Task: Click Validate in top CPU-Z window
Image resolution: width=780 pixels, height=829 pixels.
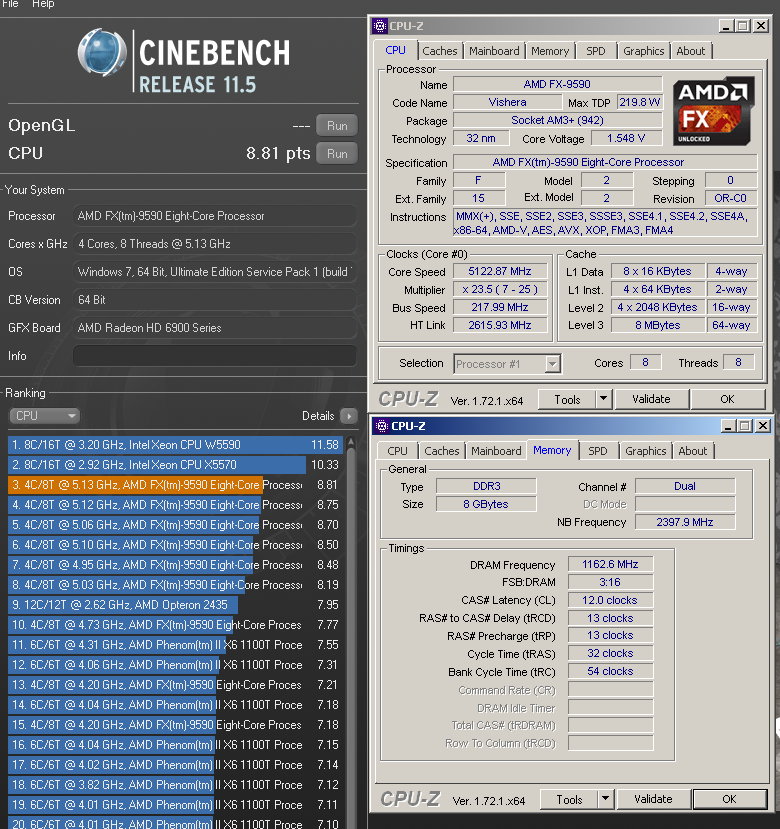Action: [x=651, y=399]
